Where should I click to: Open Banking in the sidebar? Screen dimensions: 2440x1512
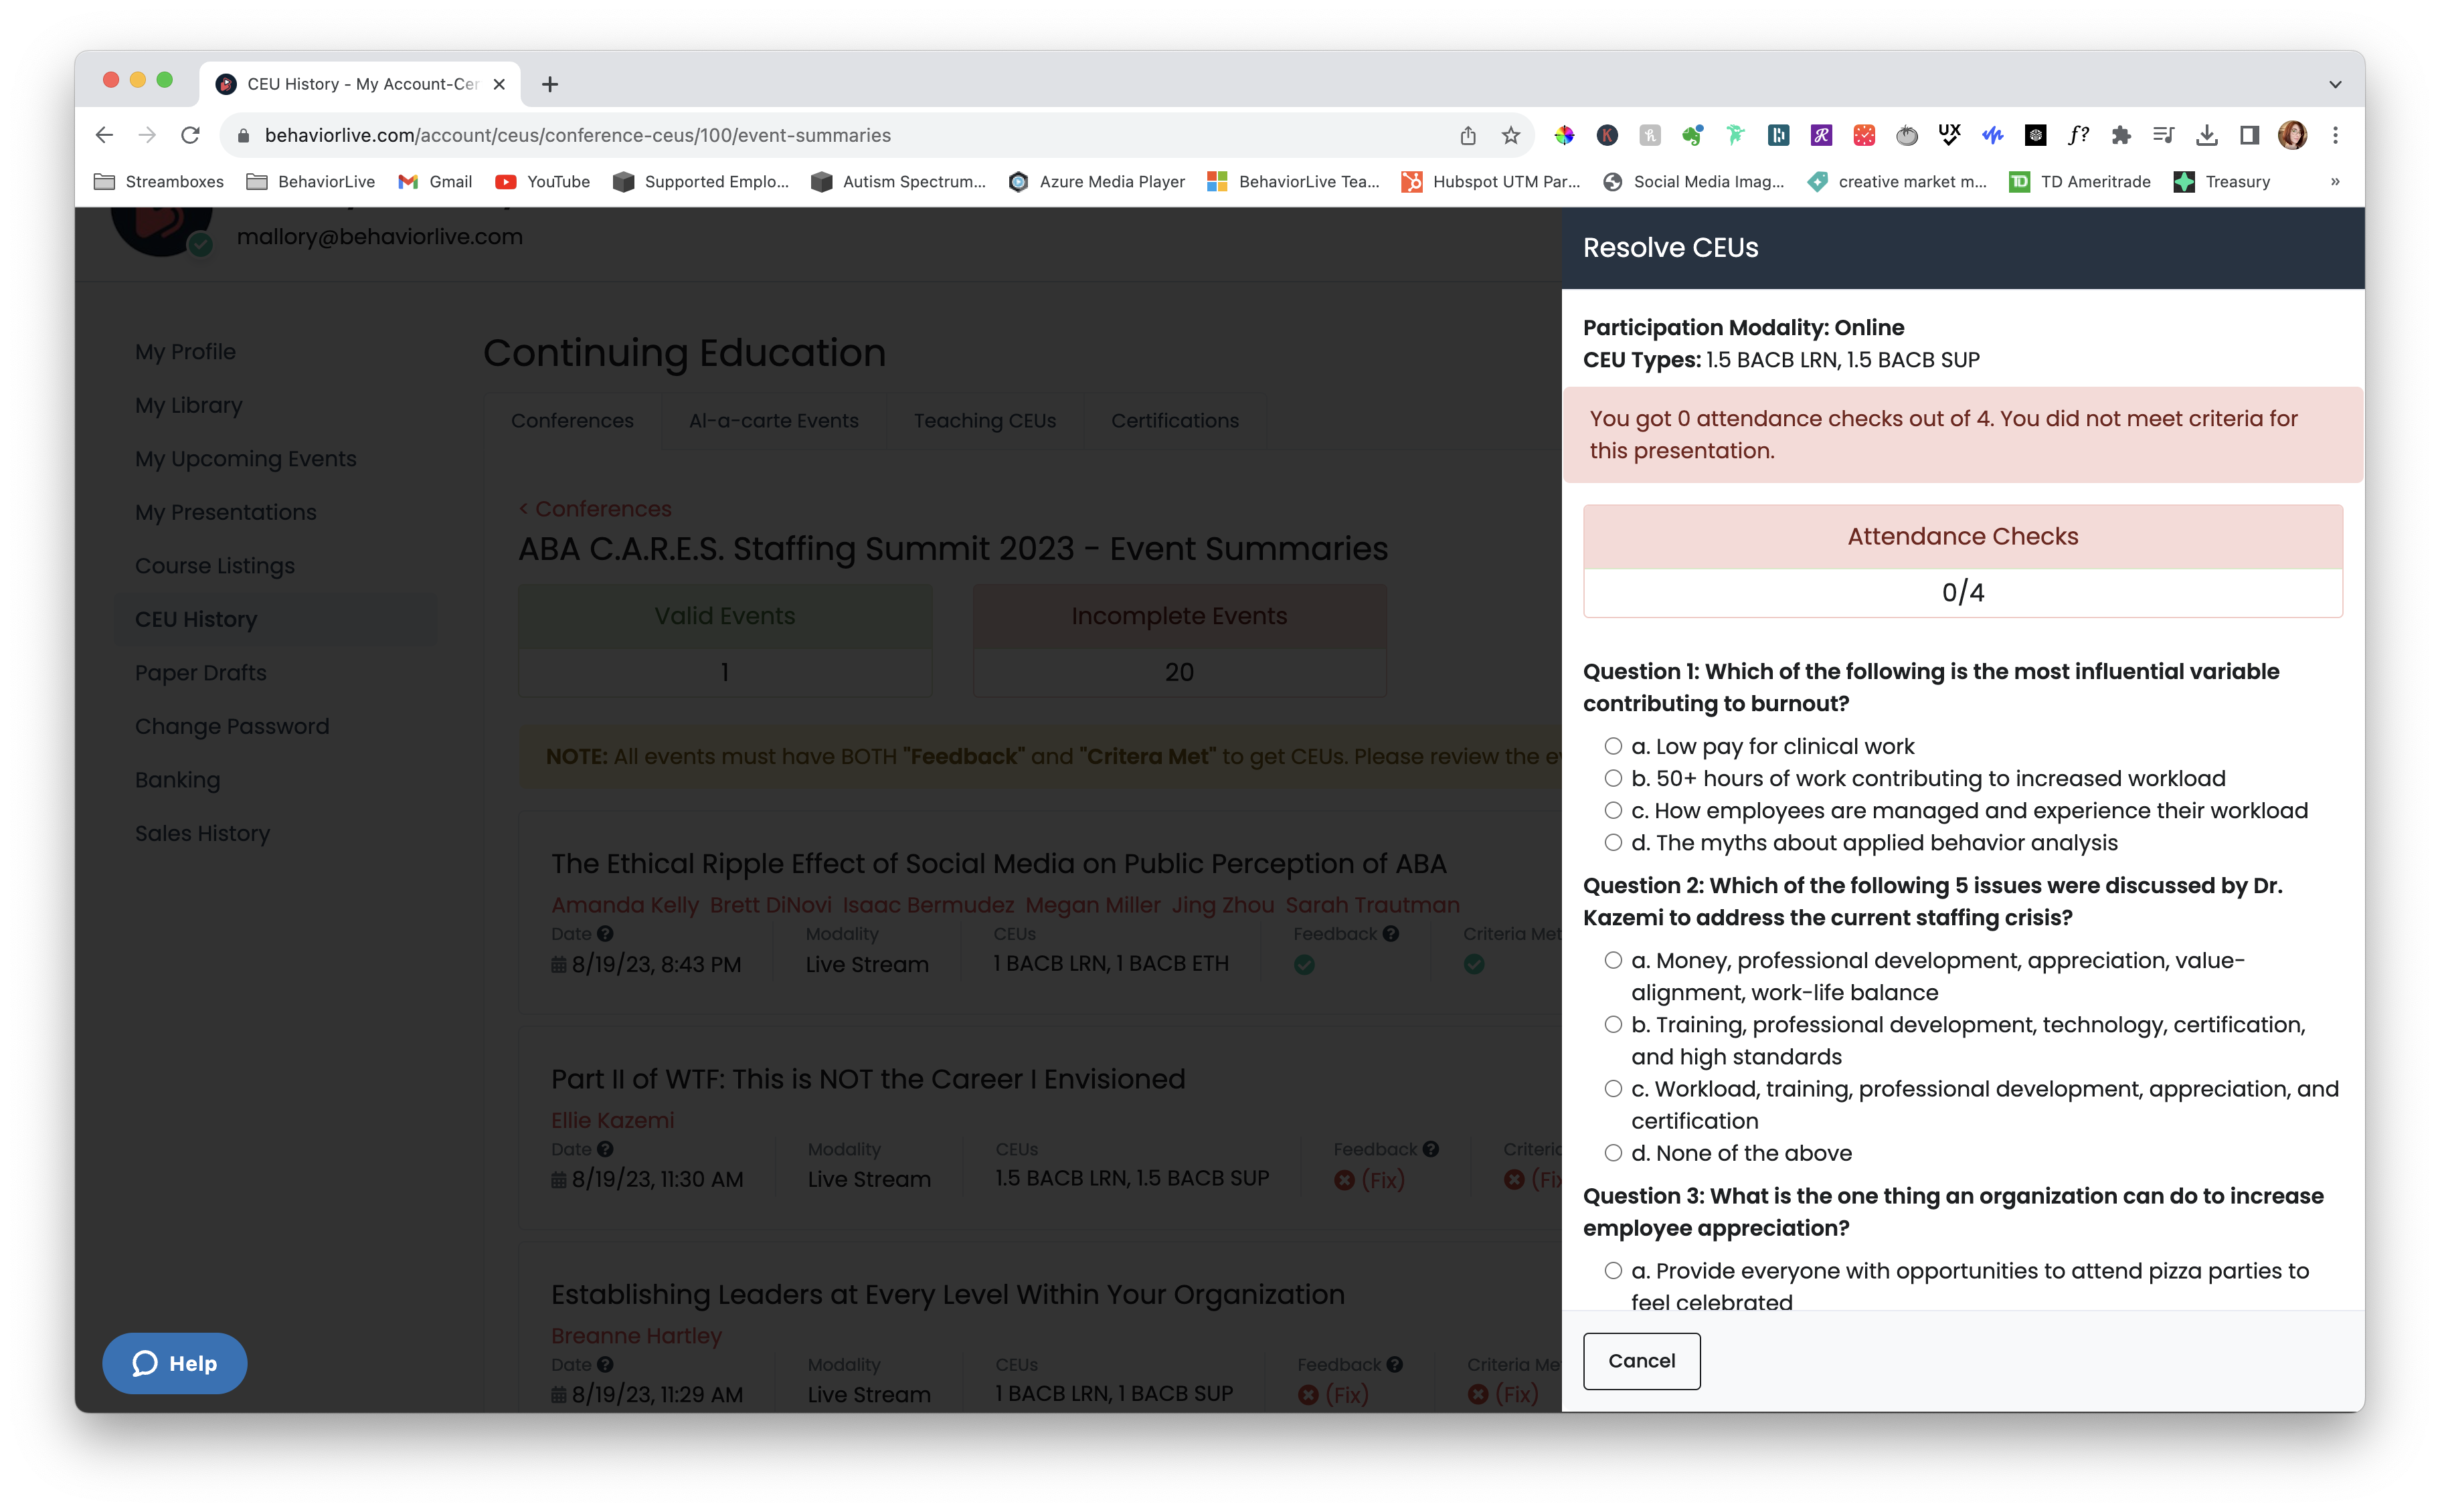(177, 780)
